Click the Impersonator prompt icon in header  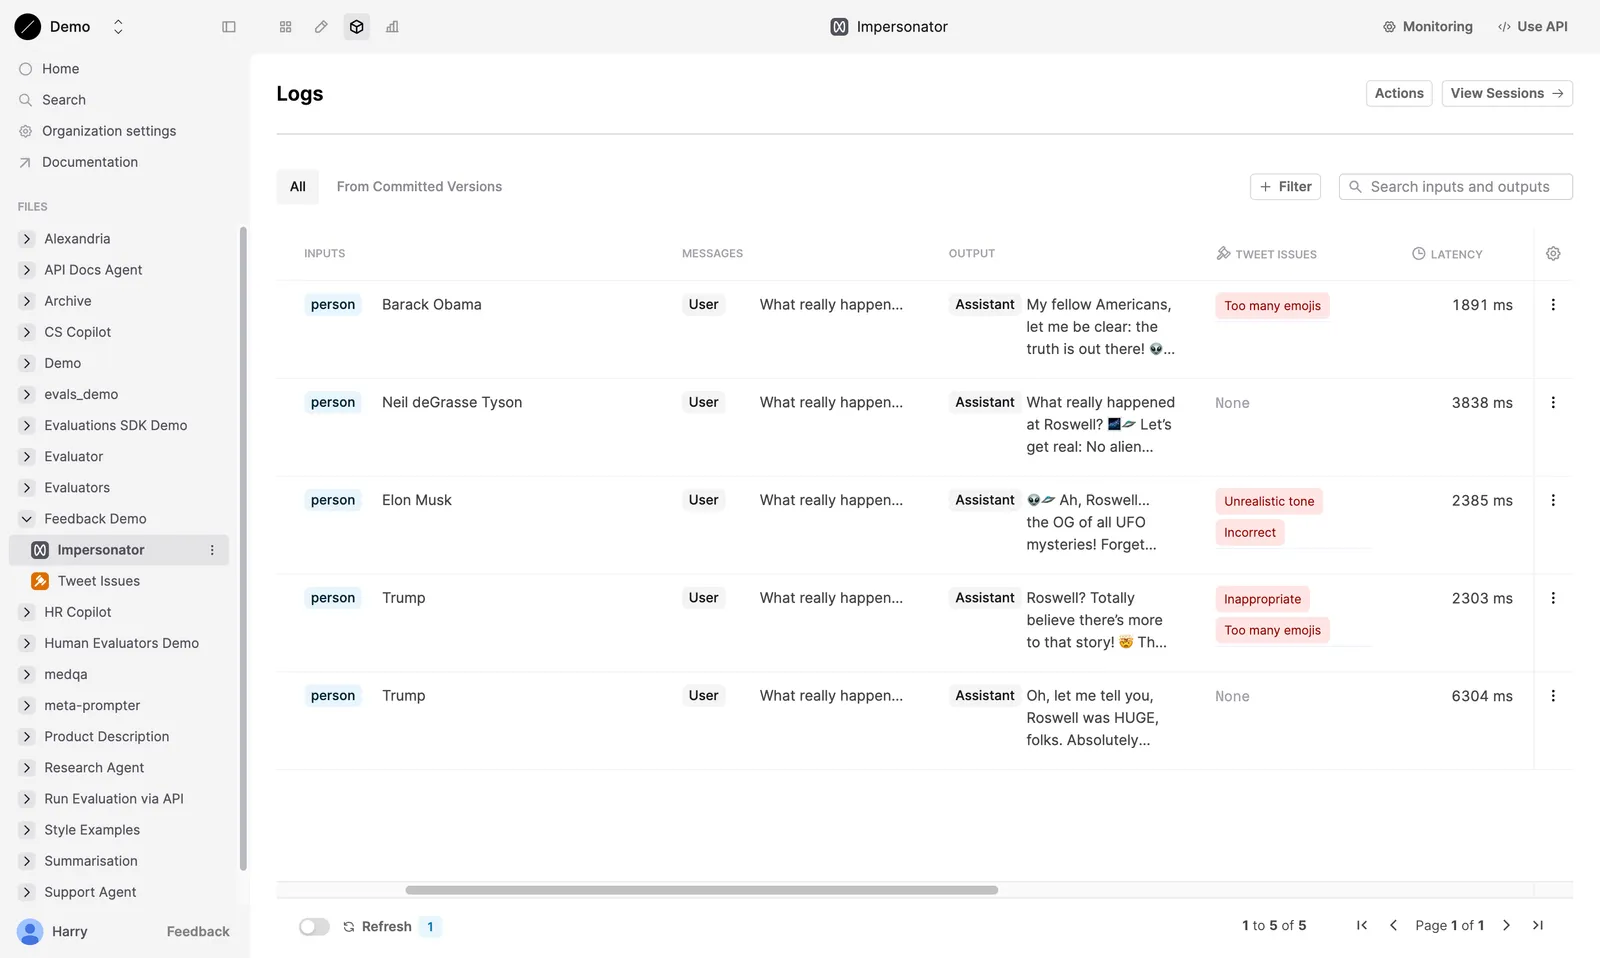[x=839, y=27]
